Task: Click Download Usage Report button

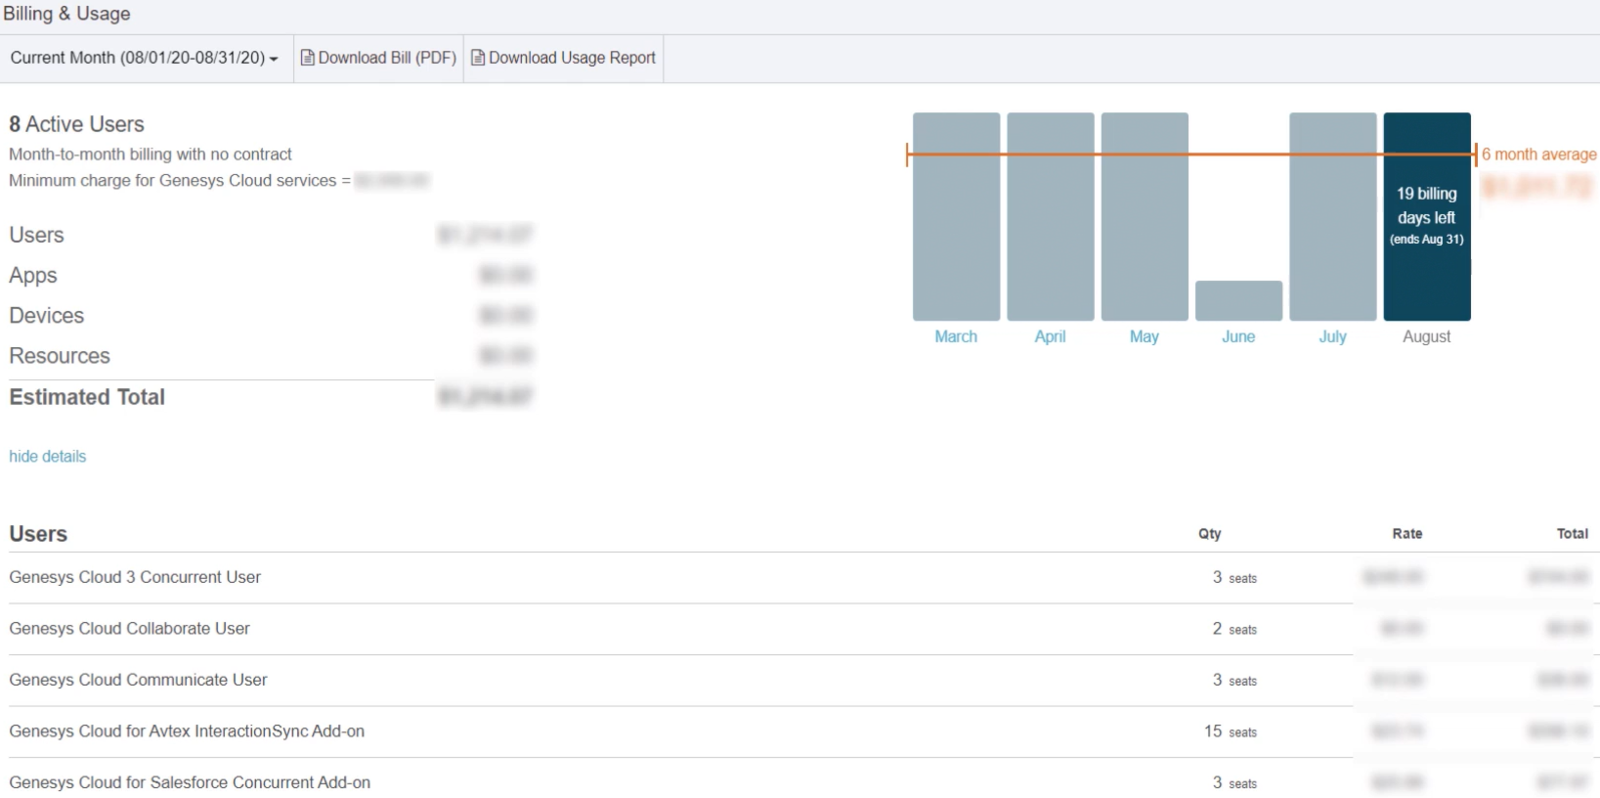Action: click(x=563, y=58)
